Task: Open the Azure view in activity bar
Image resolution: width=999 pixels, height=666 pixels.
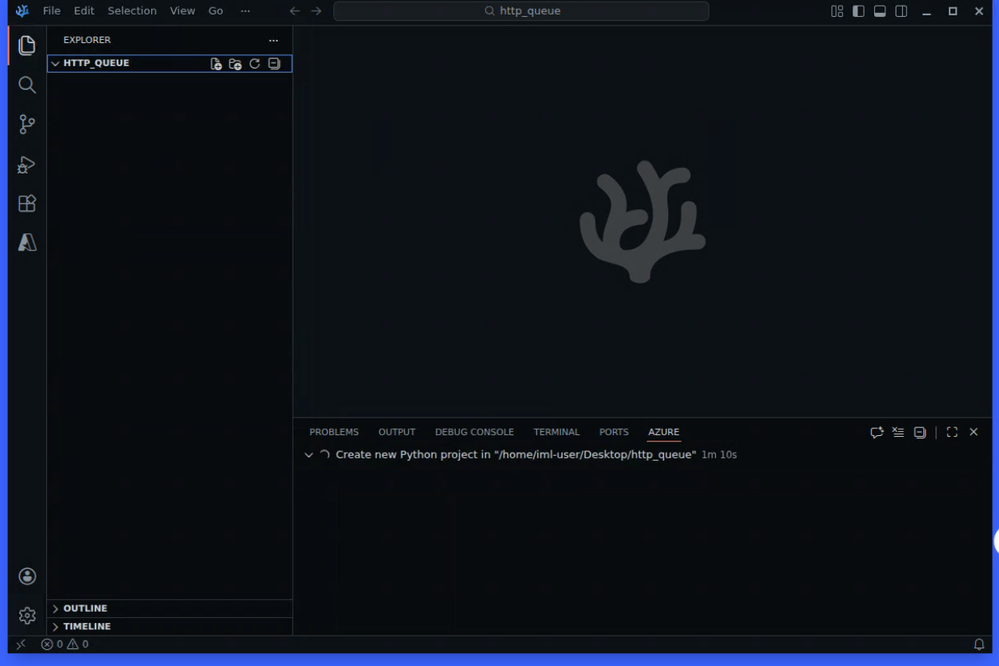Action: click(27, 243)
